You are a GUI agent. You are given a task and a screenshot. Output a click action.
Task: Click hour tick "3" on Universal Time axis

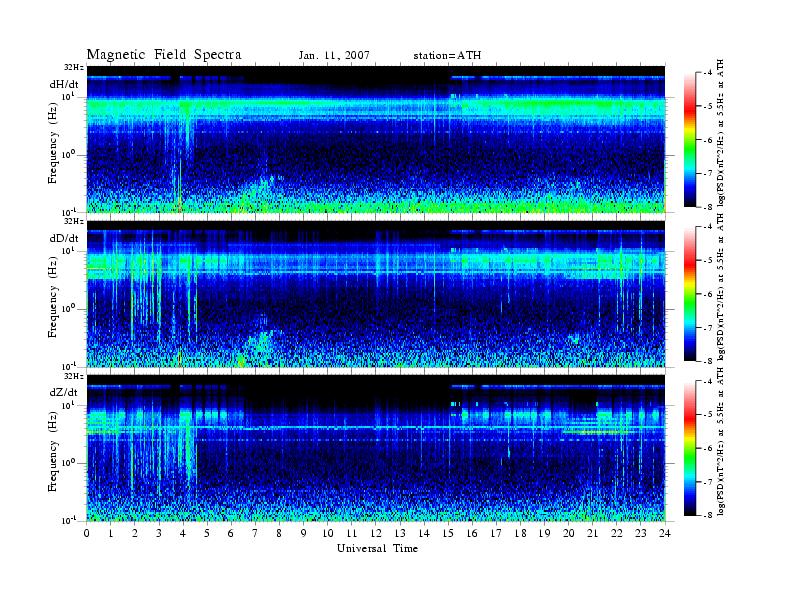pos(159,534)
